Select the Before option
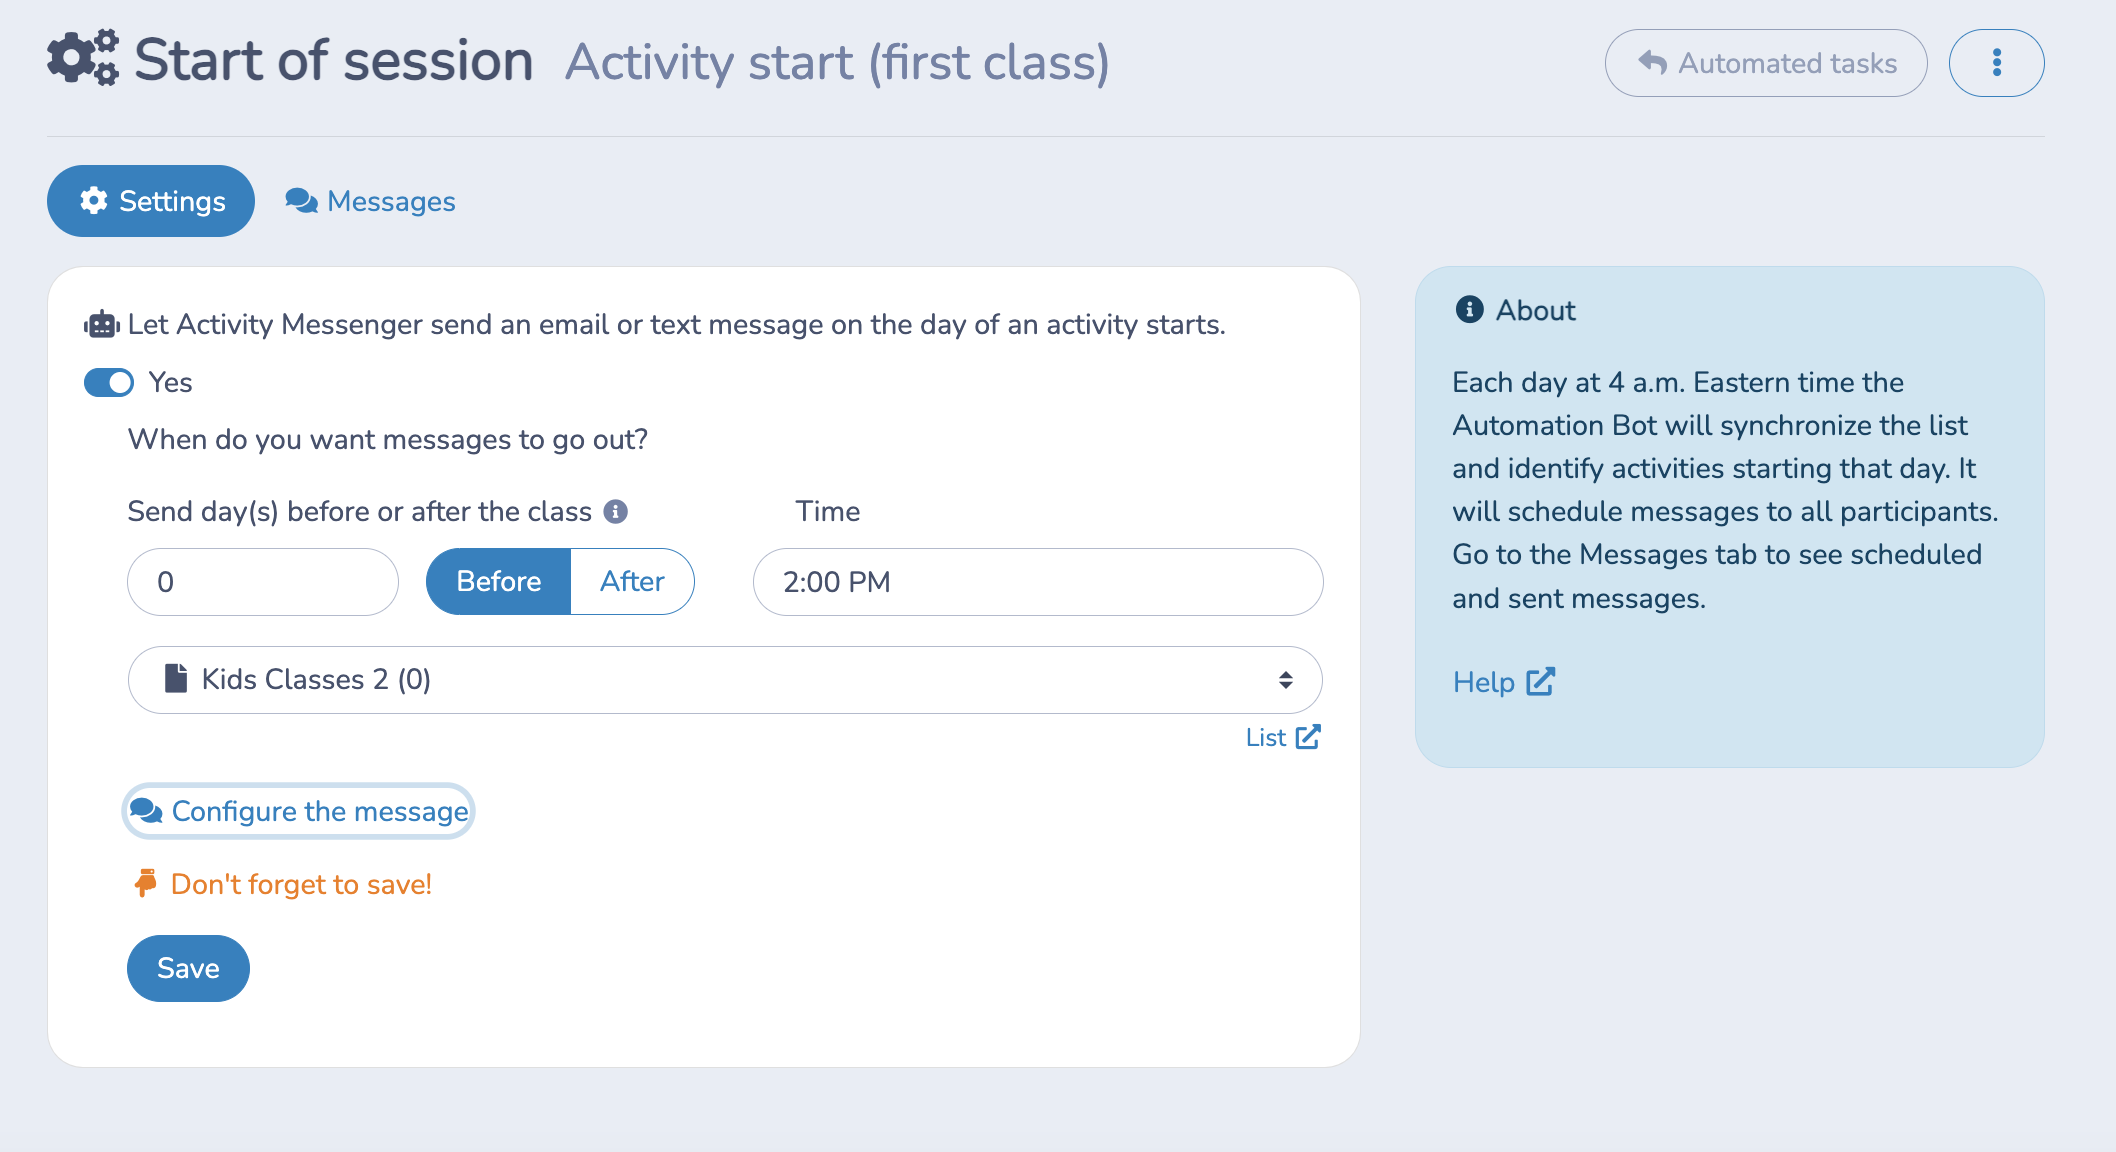The height and width of the screenshot is (1152, 2116). click(498, 582)
